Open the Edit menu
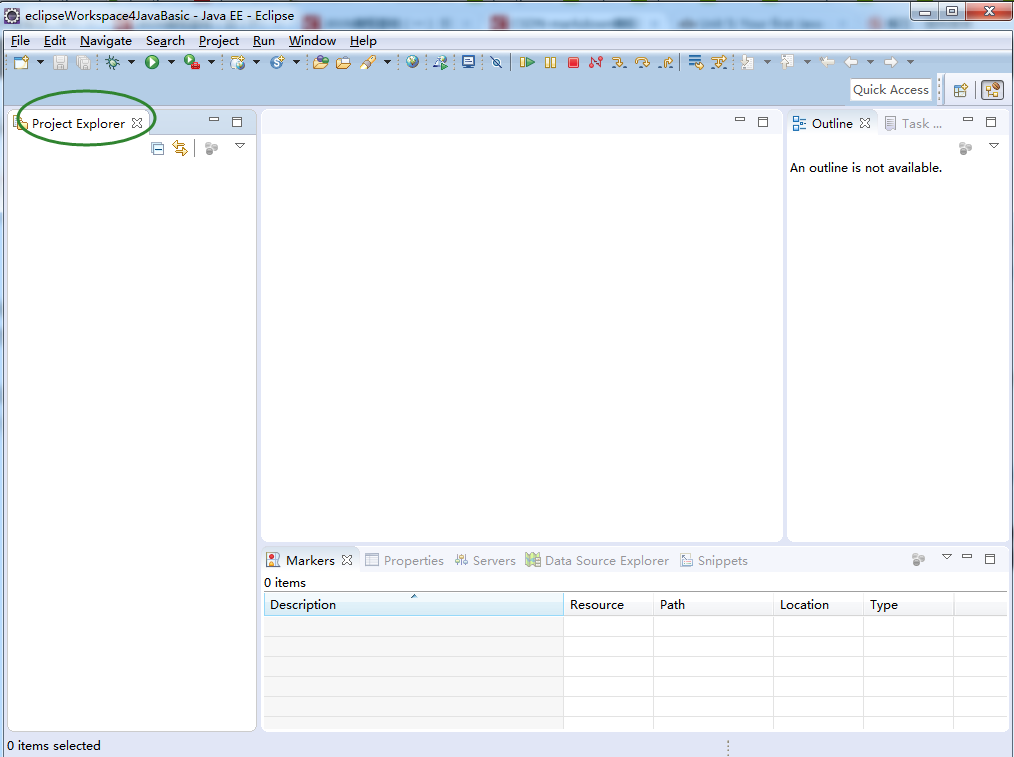1014x757 pixels. 55,41
